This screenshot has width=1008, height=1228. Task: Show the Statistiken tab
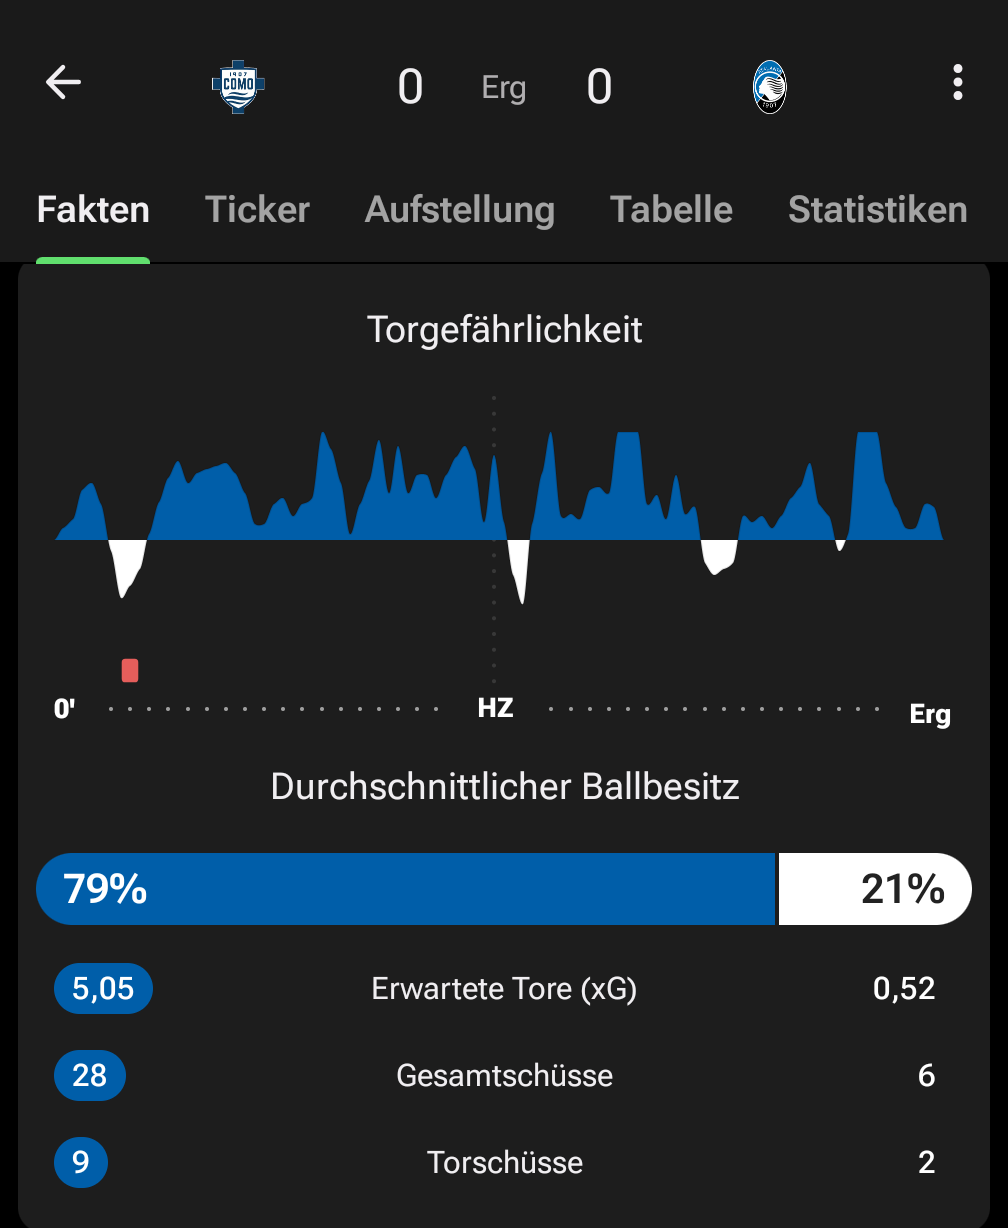[x=877, y=210]
